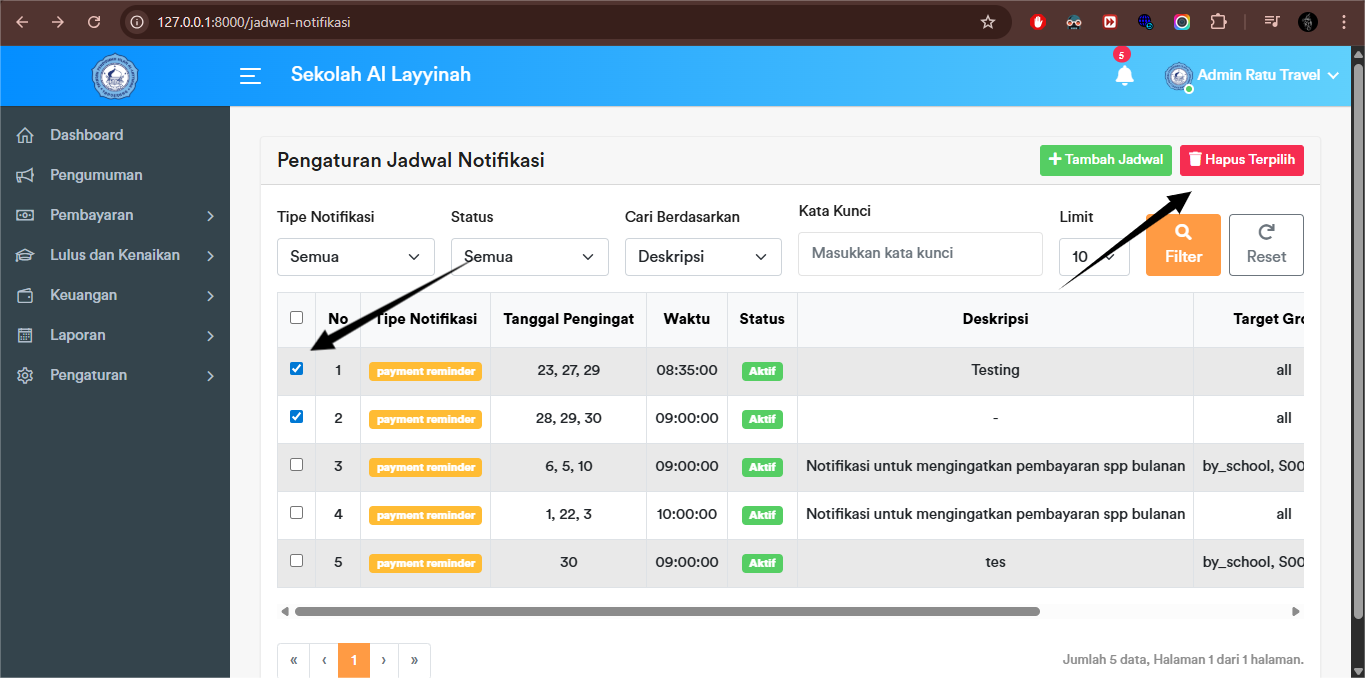Click the Kata Kunci input field

tap(919, 253)
